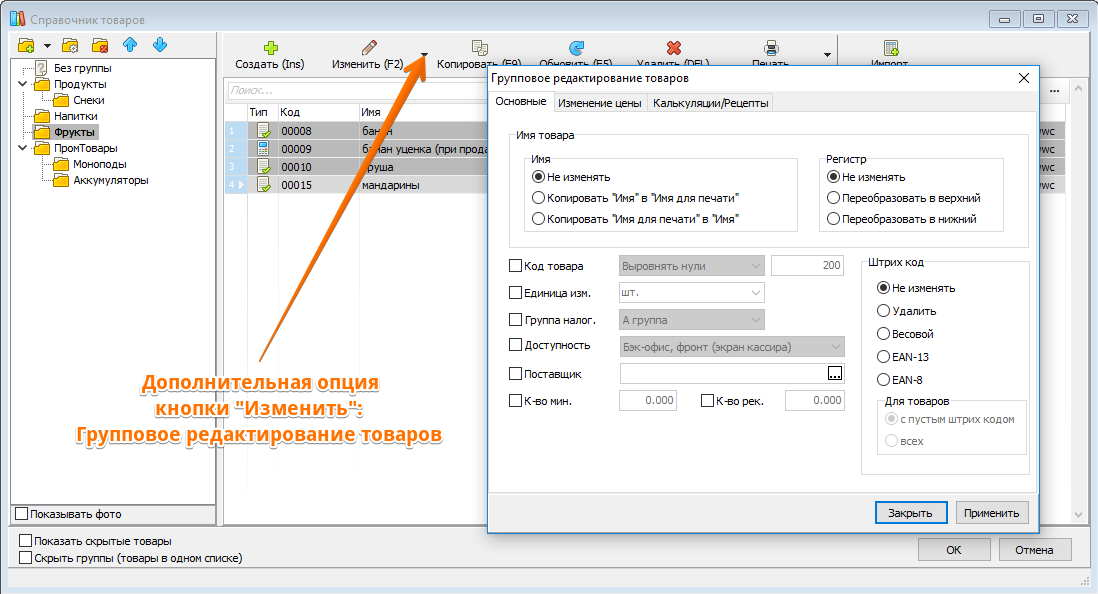The height and width of the screenshot is (594, 1098).
Task: Enable the Группа налог. checkbox
Action: click(515, 319)
